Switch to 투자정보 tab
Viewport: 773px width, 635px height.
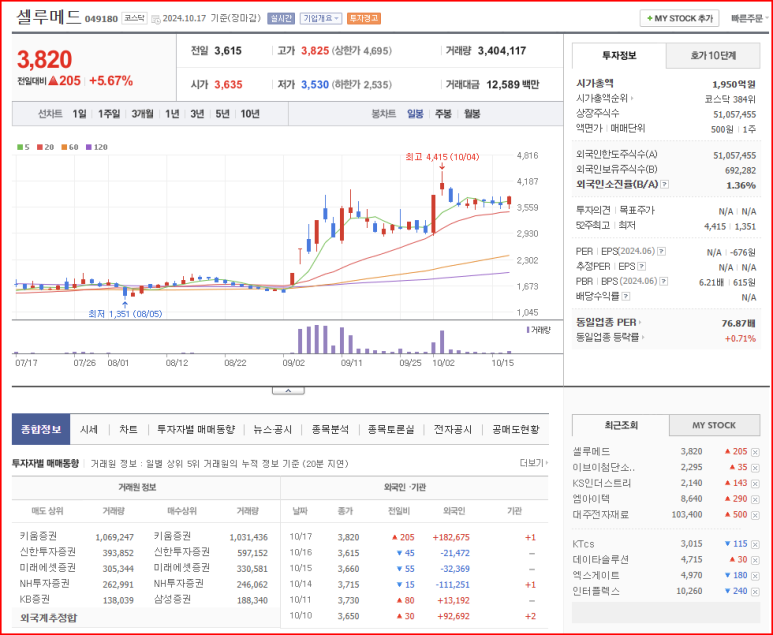pyautogui.click(x=619, y=55)
